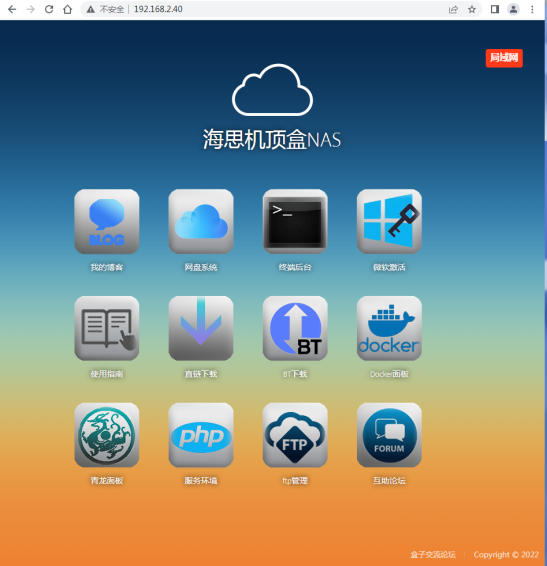Toggle the red 局域网 network button
Image resolution: width=547 pixels, height=566 pixels.
click(504, 58)
